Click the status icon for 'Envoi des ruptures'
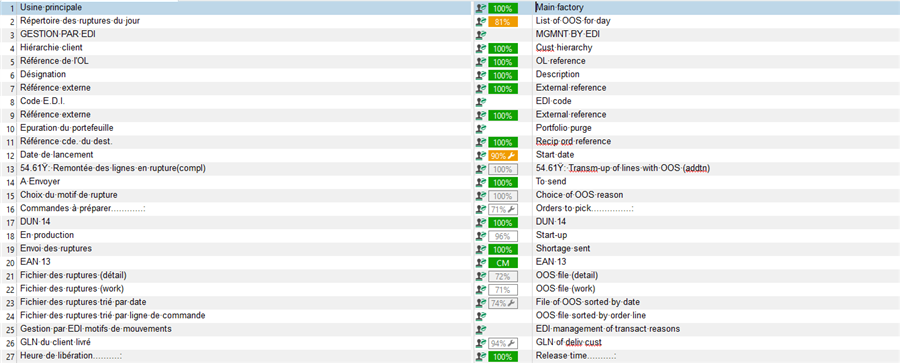 [481, 249]
